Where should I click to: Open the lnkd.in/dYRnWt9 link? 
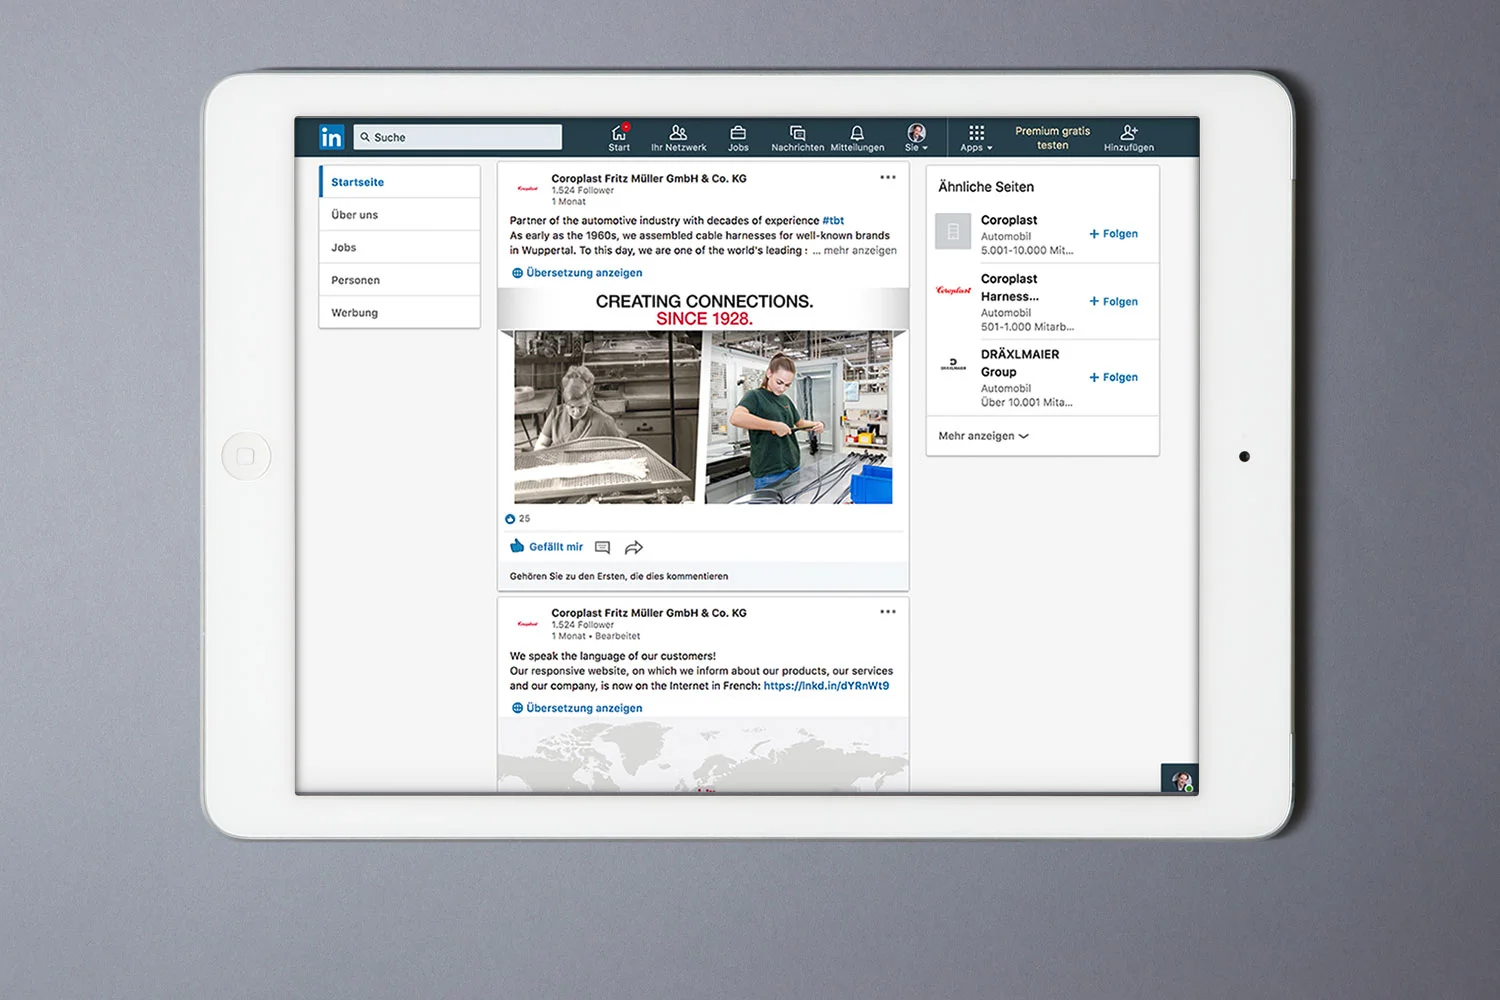pos(826,686)
